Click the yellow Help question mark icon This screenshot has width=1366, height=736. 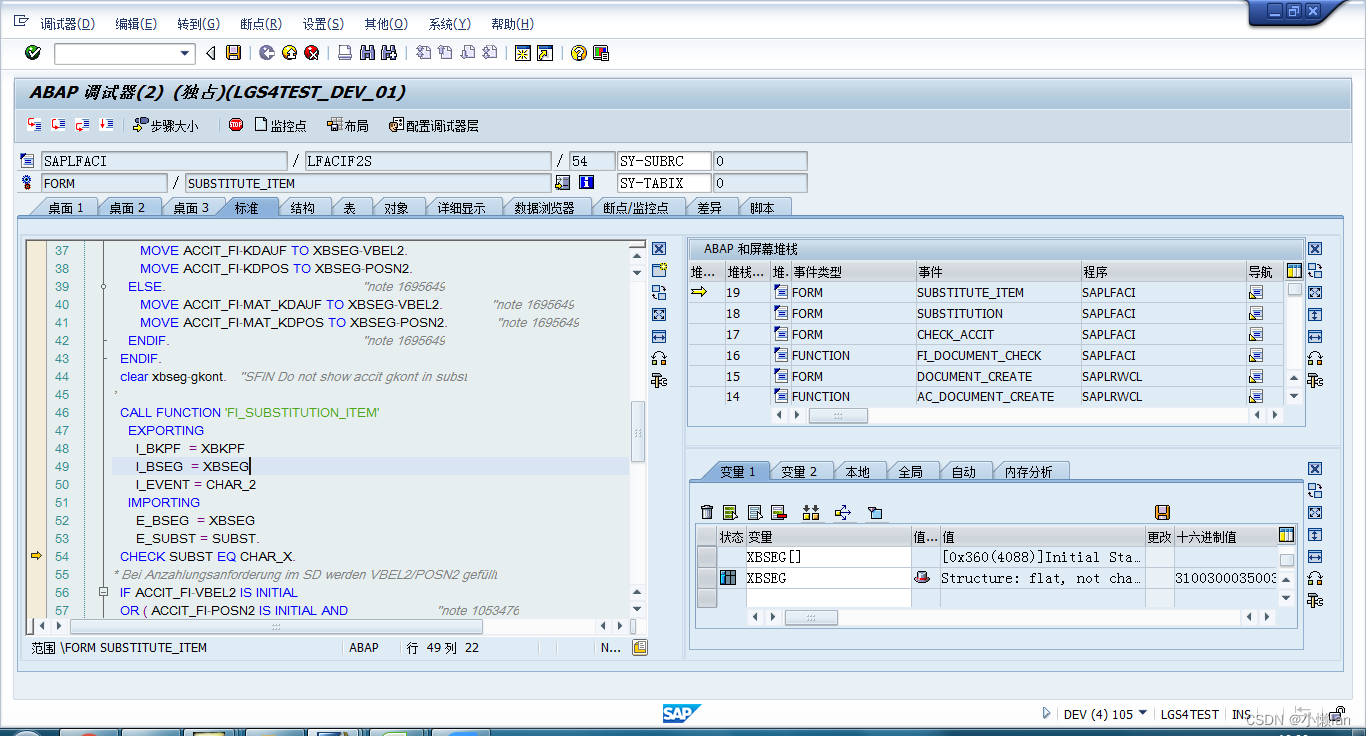point(578,53)
